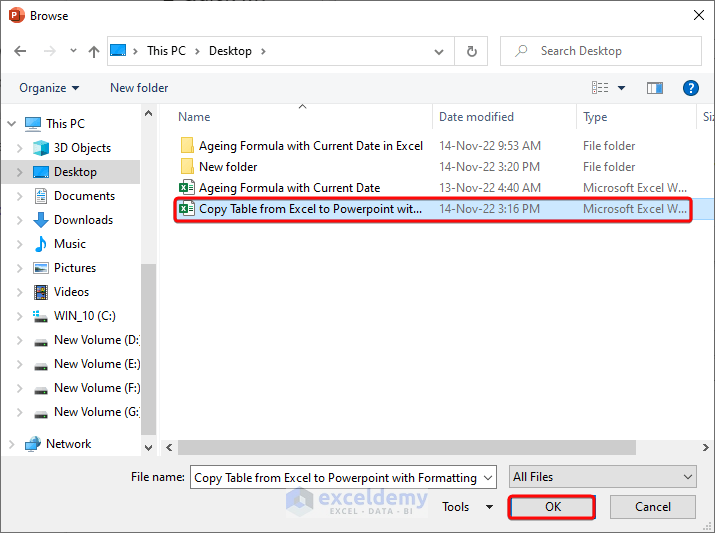Click the Search Desktop field
This screenshot has height=533, width=715.
[601, 51]
